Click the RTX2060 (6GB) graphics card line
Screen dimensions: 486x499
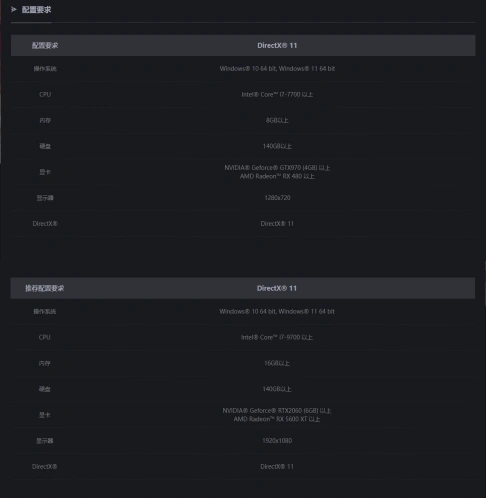(277, 411)
